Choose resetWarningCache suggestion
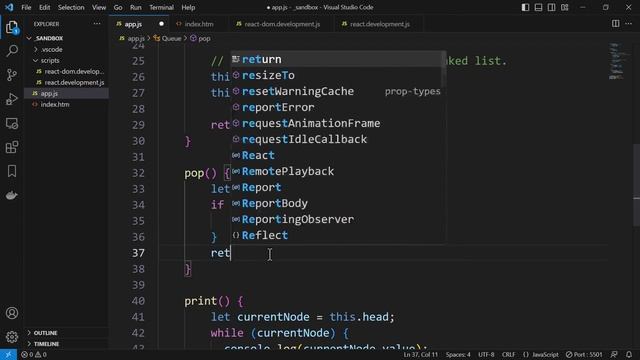Screen dimensions: 640x360 pyautogui.click(x=338, y=91)
